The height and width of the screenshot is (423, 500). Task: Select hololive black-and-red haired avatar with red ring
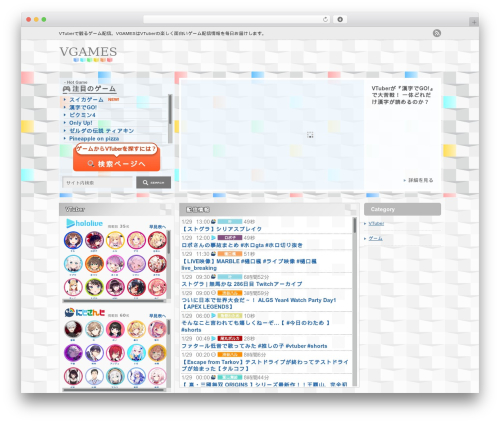tap(136, 287)
